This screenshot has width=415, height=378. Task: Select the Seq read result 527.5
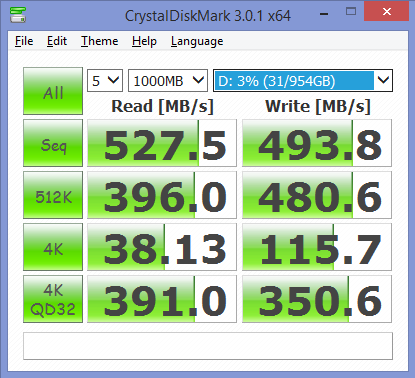coord(162,143)
